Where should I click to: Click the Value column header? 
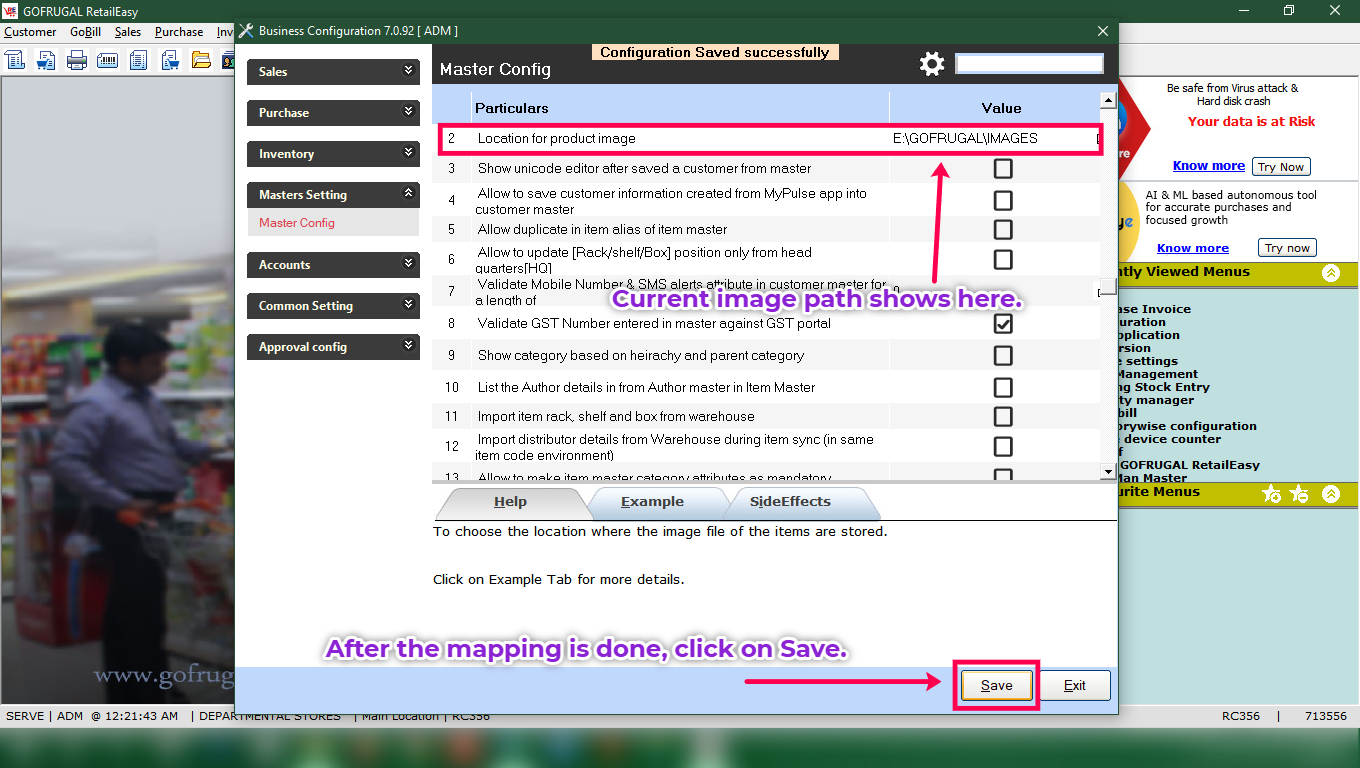pyautogui.click(x=1001, y=108)
